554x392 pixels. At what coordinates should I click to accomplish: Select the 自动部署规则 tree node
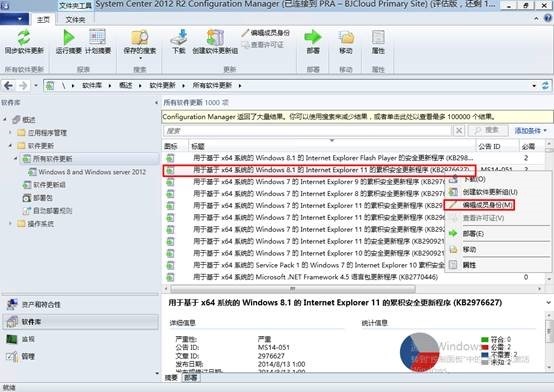point(47,211)
